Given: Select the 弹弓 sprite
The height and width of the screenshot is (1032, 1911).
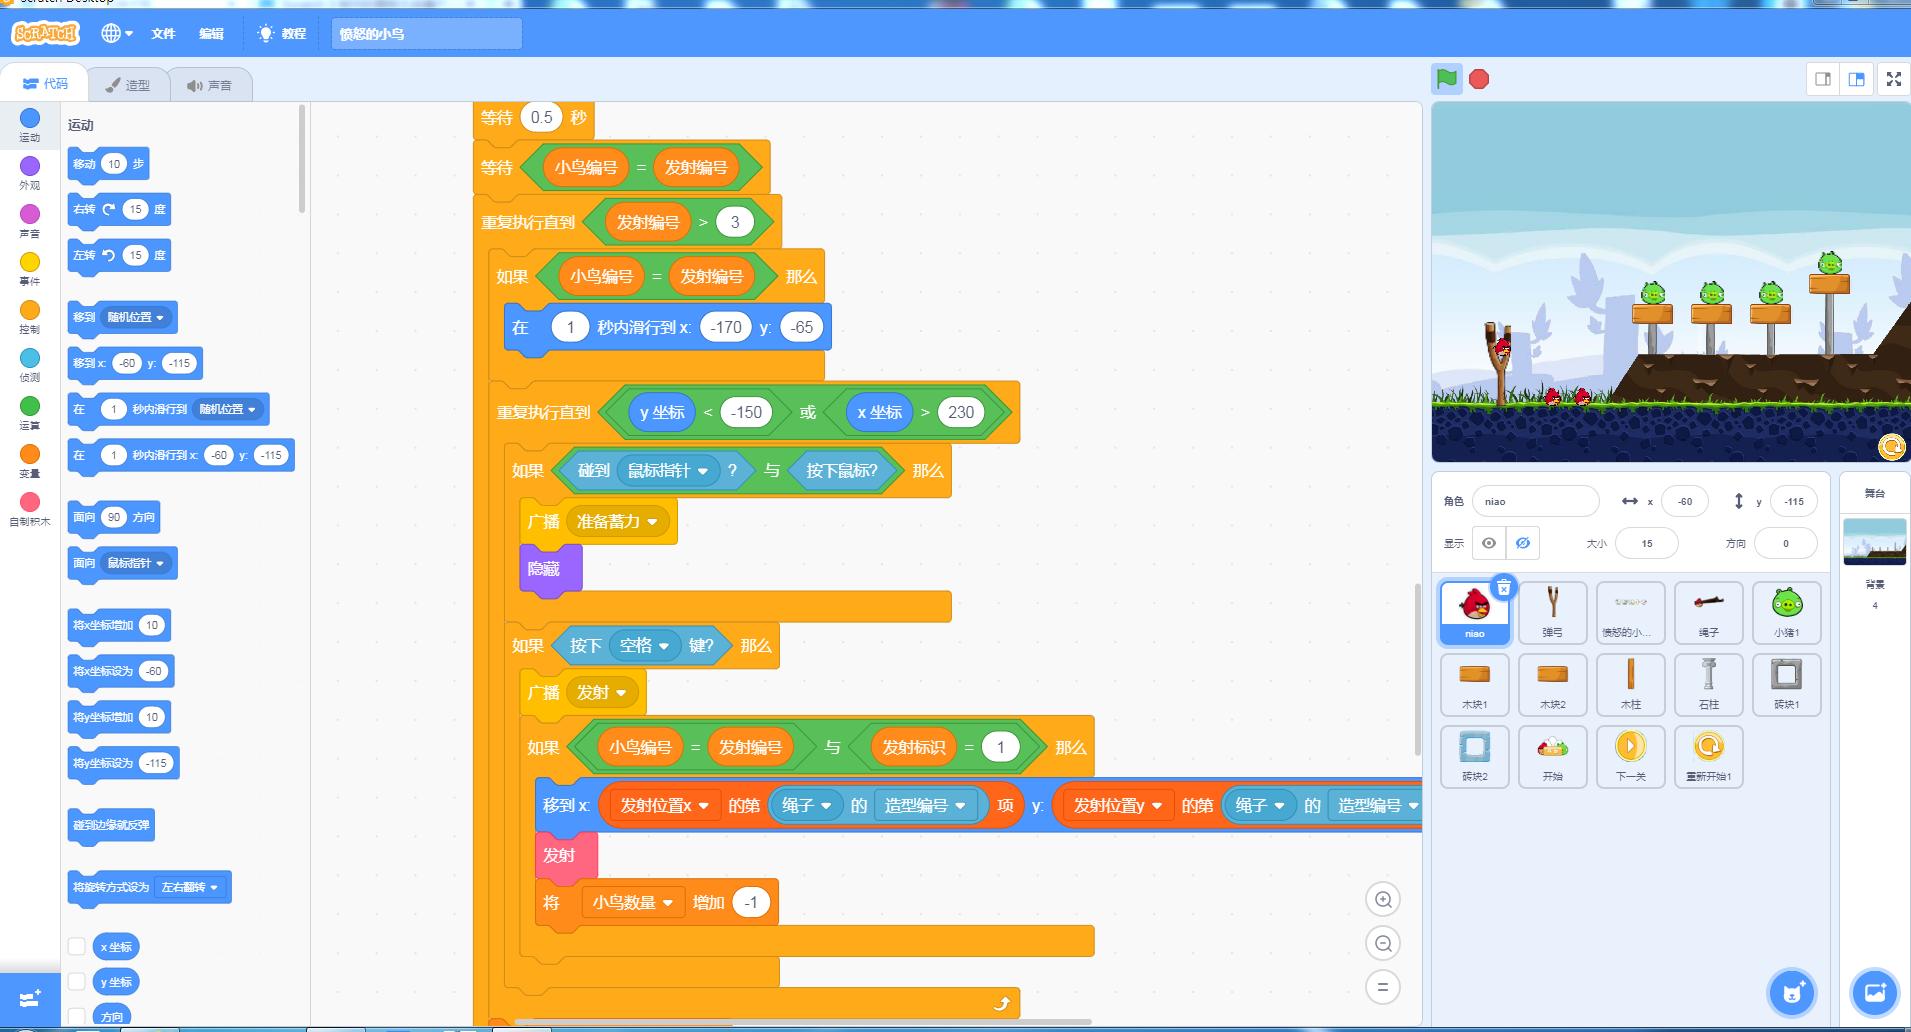Looking at the screenshot, I should click(1552, 612).
